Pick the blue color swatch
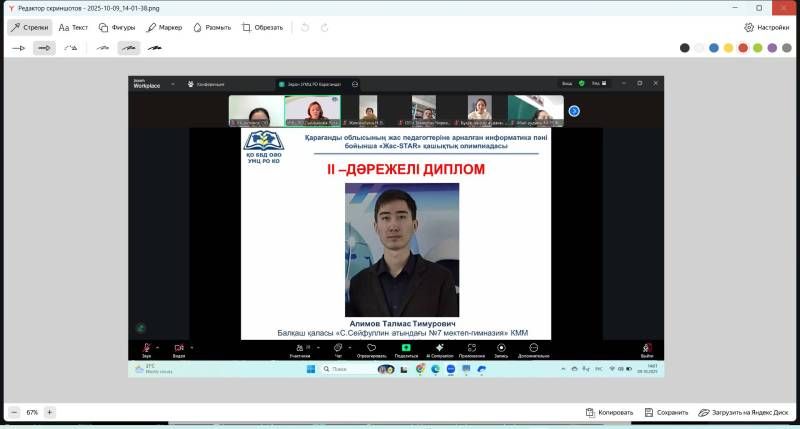This screenshot has width=800, height=429. click(x=714, y=47)
